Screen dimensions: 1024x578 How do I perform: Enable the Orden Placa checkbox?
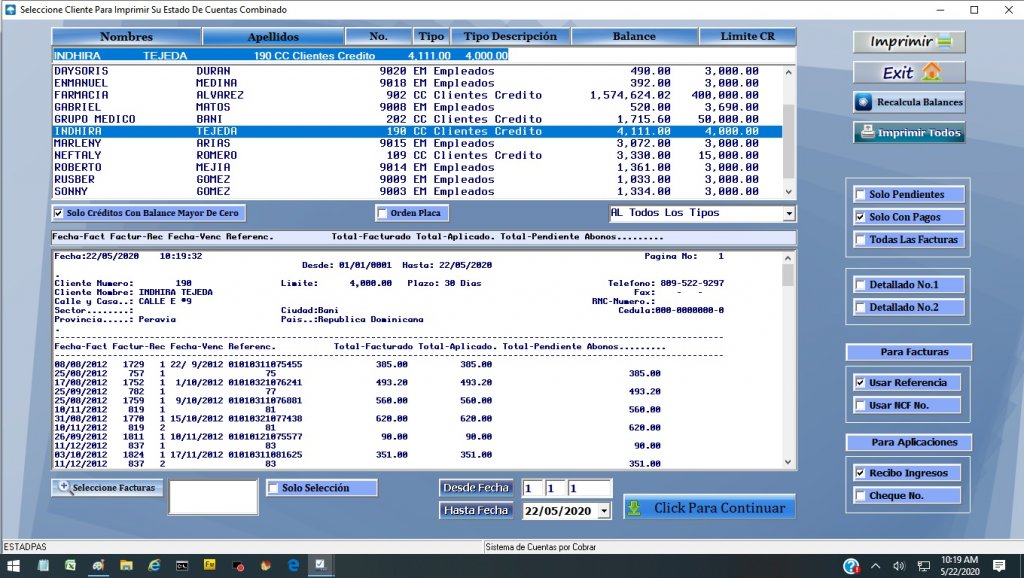pos(382,213)
